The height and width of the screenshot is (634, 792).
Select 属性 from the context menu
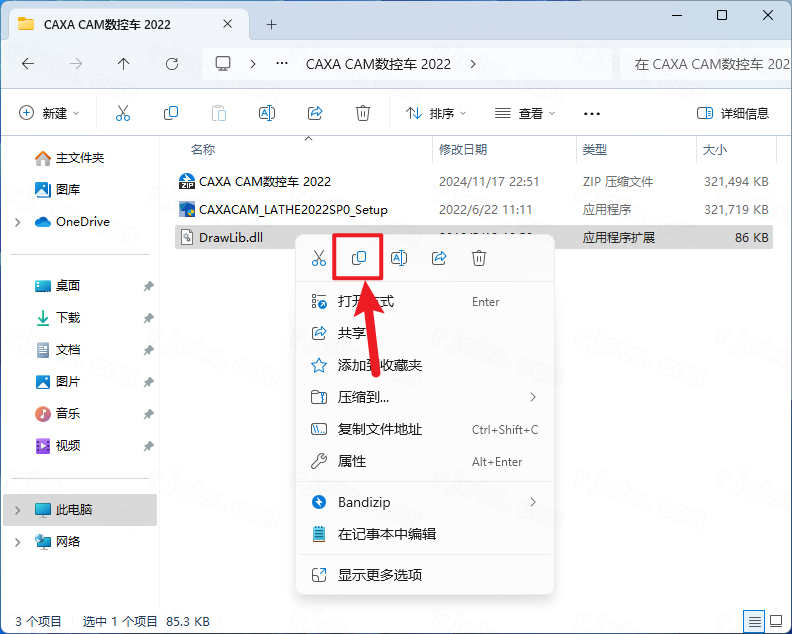[352, 461]
